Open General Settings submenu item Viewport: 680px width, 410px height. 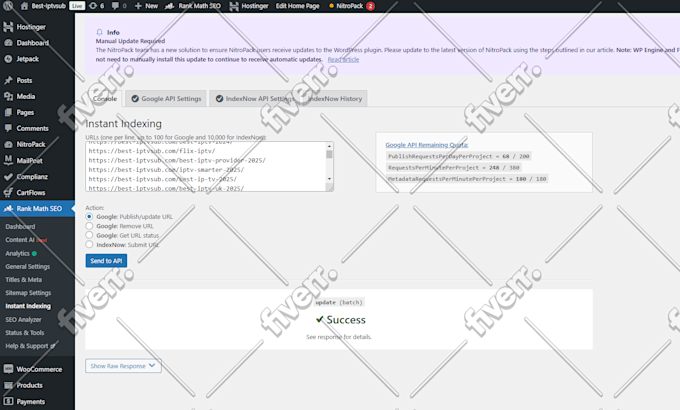pyautogui.click(x=27, y=266)
